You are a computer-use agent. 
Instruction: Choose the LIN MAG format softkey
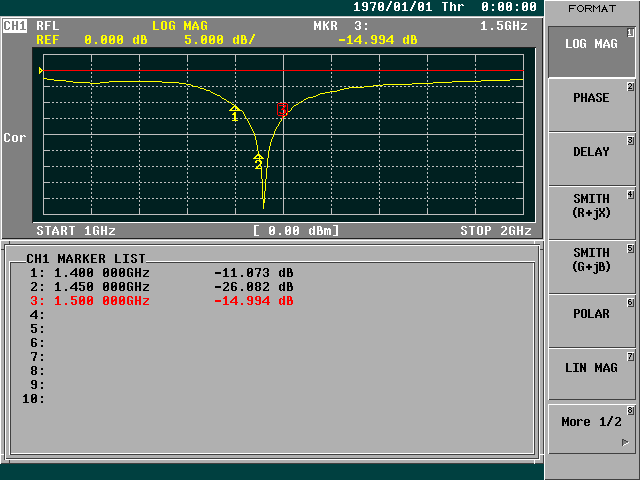591,375
